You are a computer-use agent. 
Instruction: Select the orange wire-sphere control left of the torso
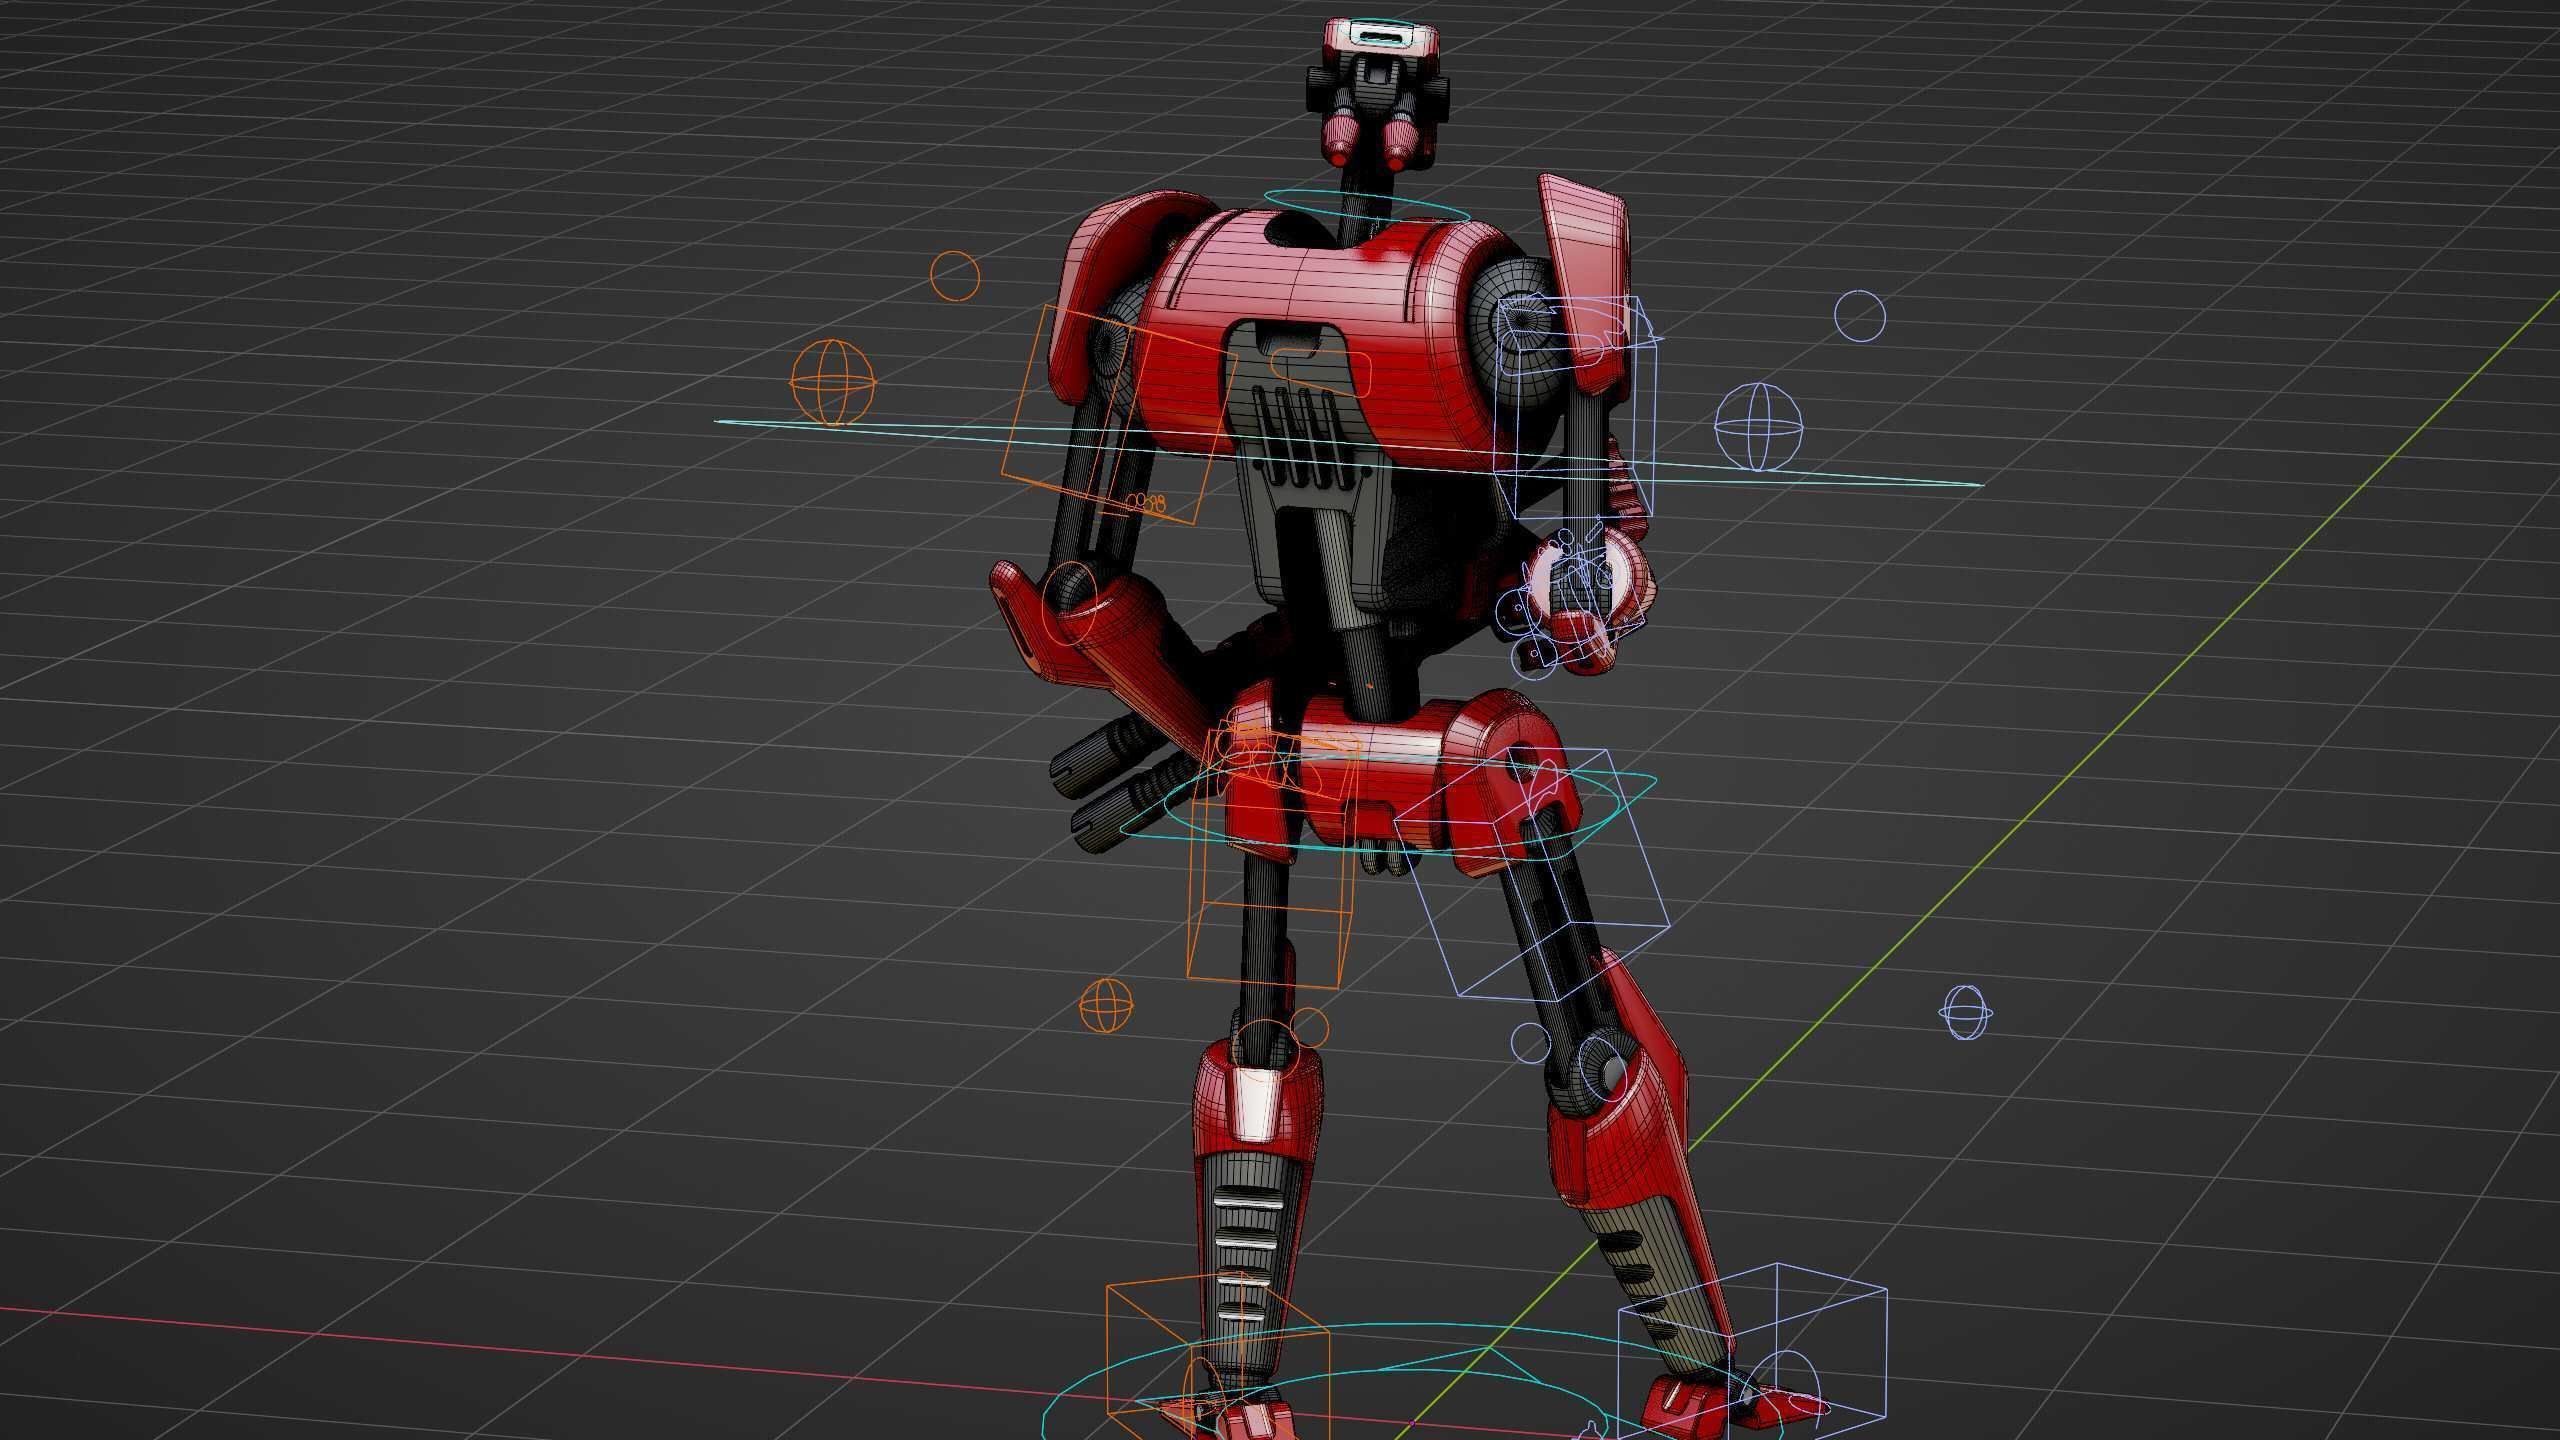833,381
